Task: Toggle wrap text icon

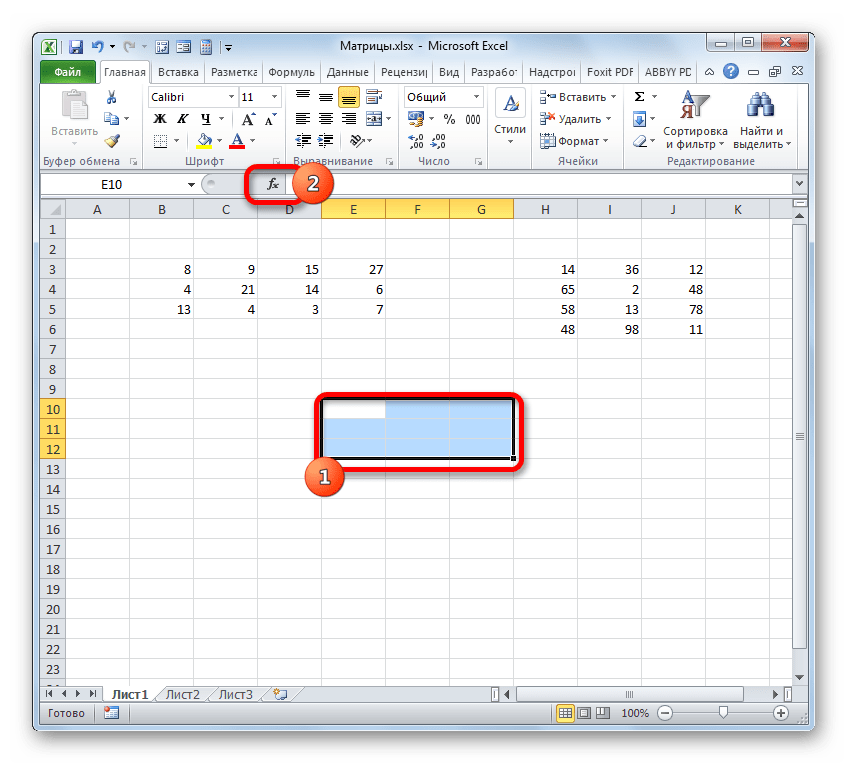Action: [374, 97]
